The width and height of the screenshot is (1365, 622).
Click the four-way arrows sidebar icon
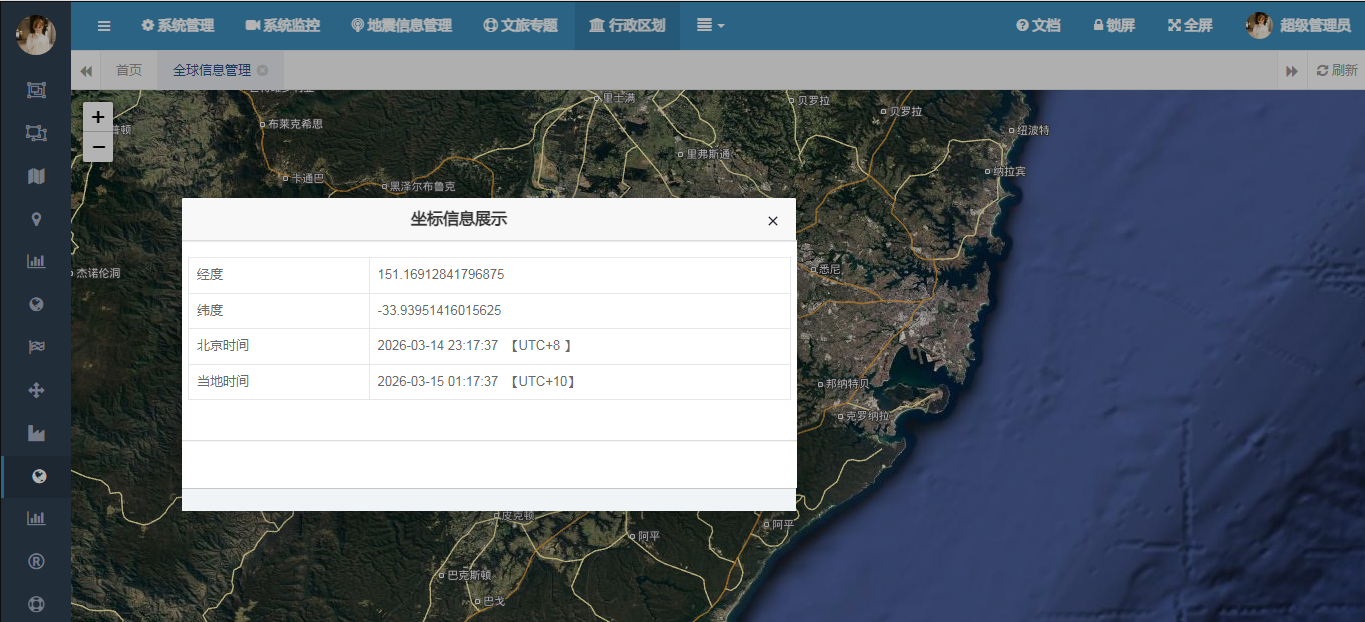36,391
